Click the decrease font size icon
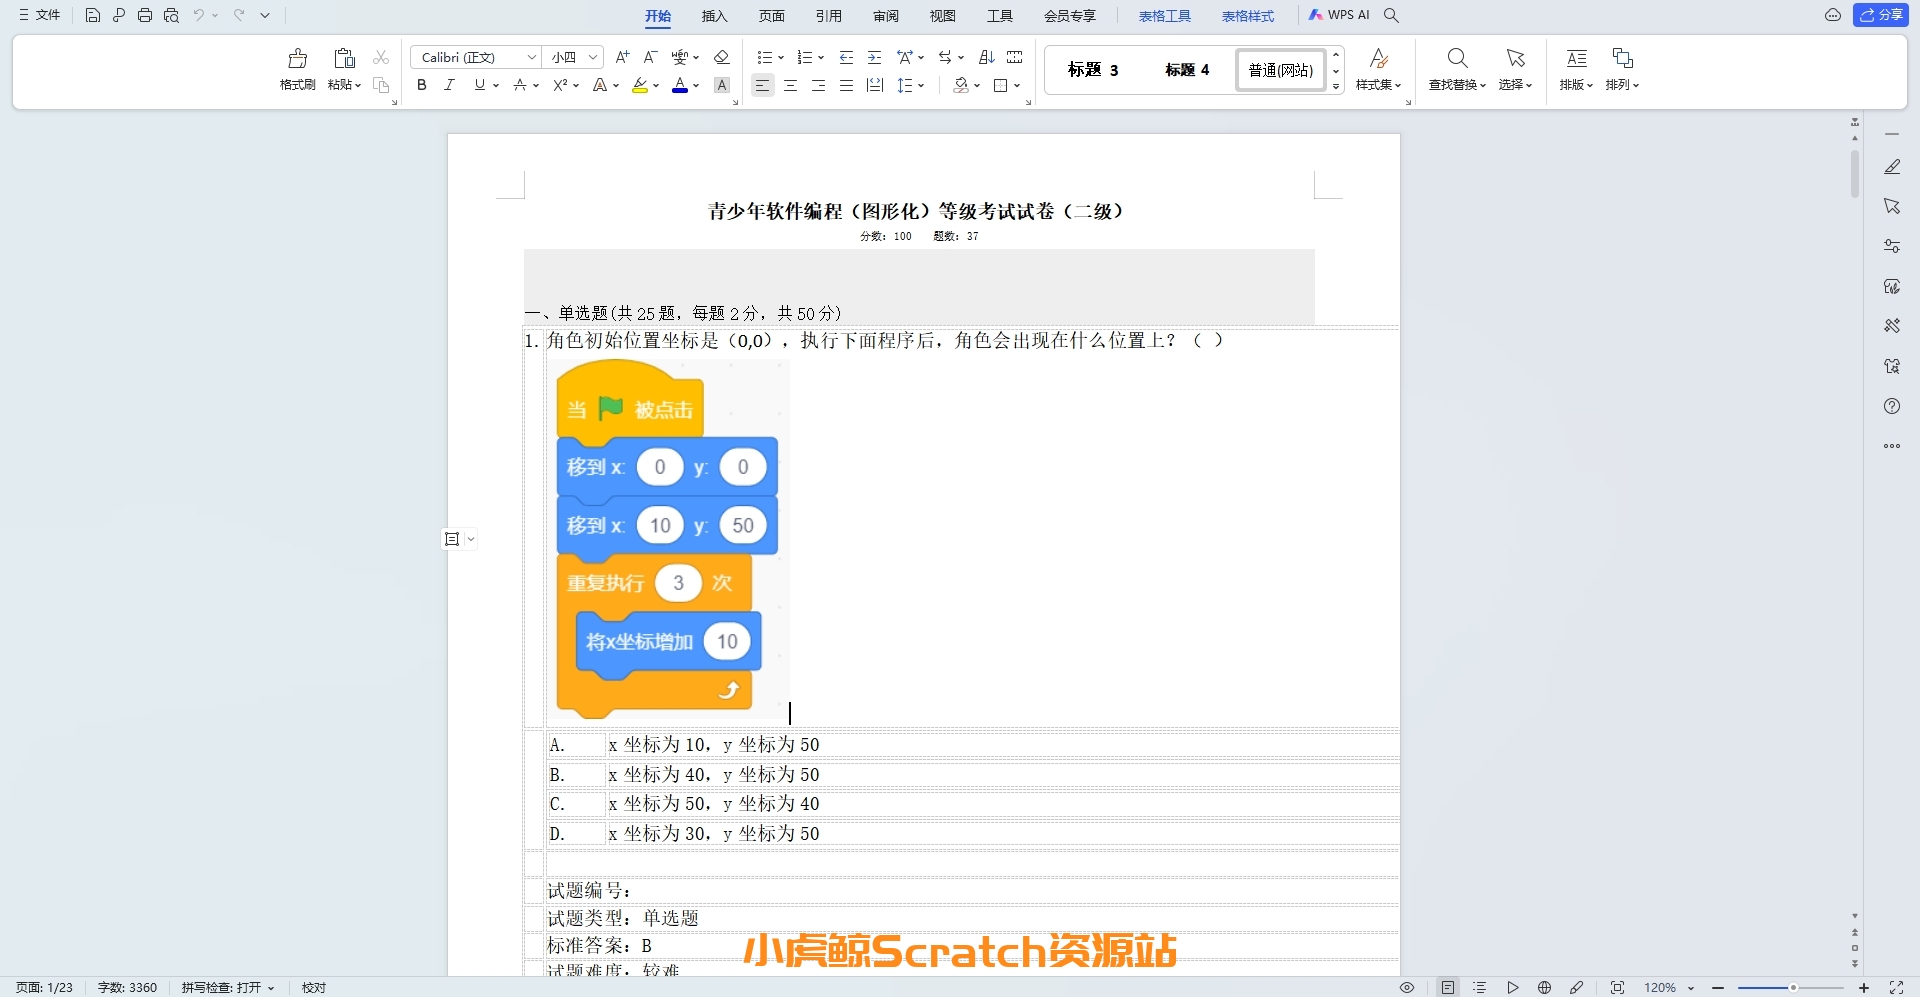 point(650,57)
